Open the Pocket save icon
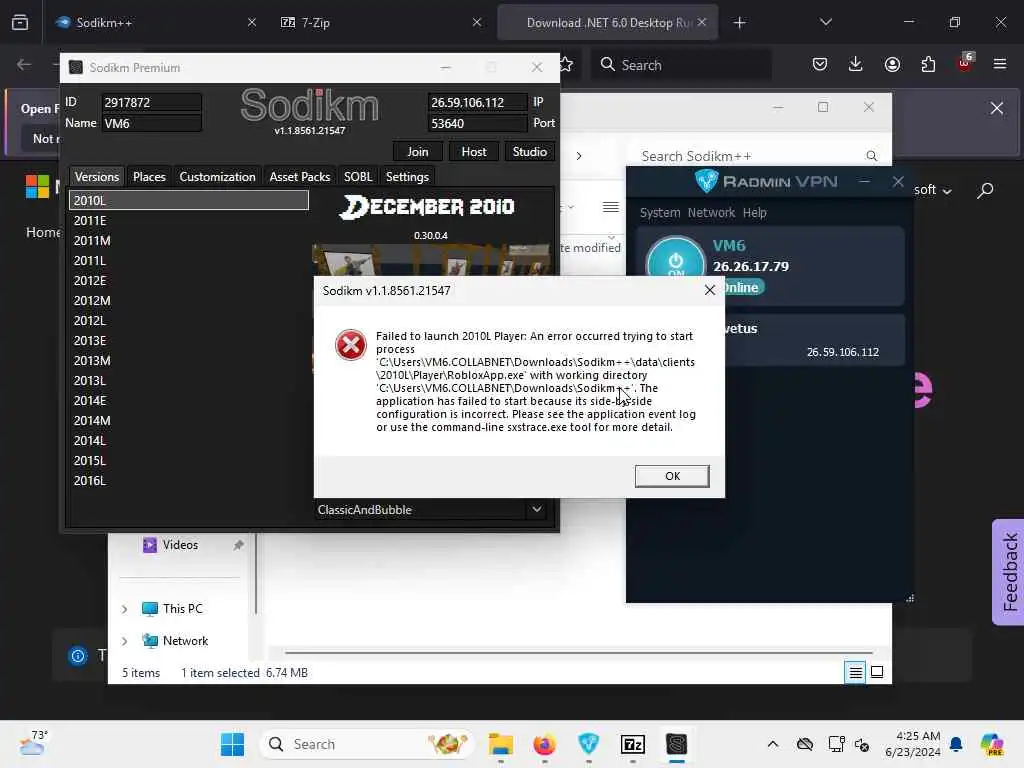The height and width of the screenshot is (768, 1024). (820, 64)
